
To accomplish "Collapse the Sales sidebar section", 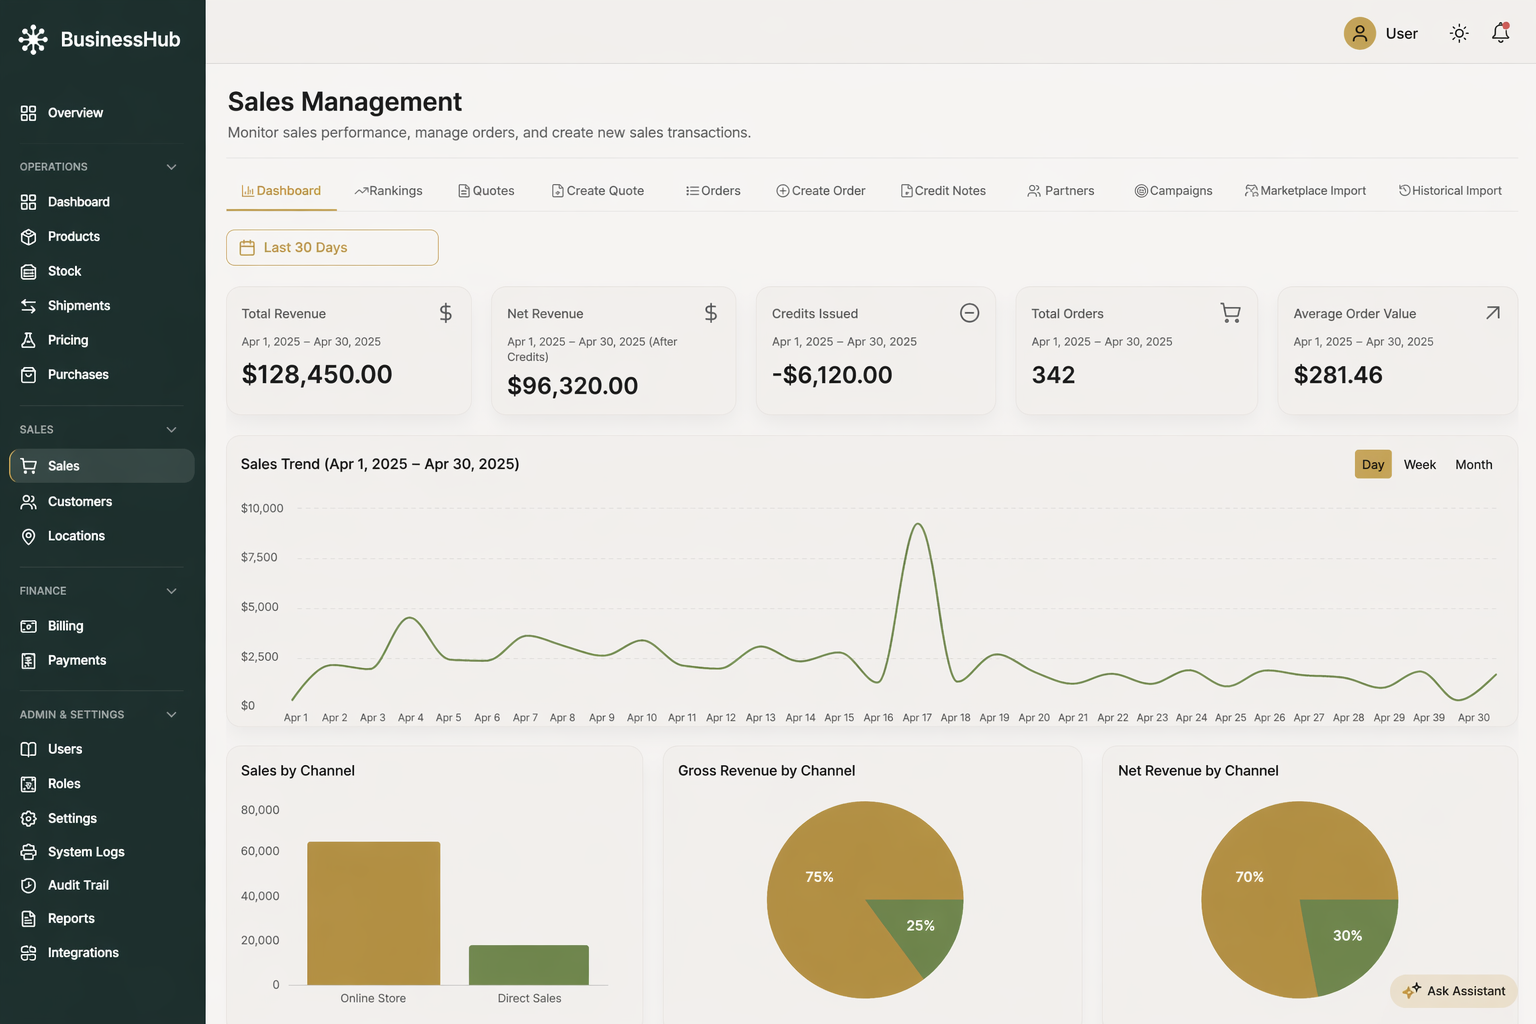I will click(171, 430).
